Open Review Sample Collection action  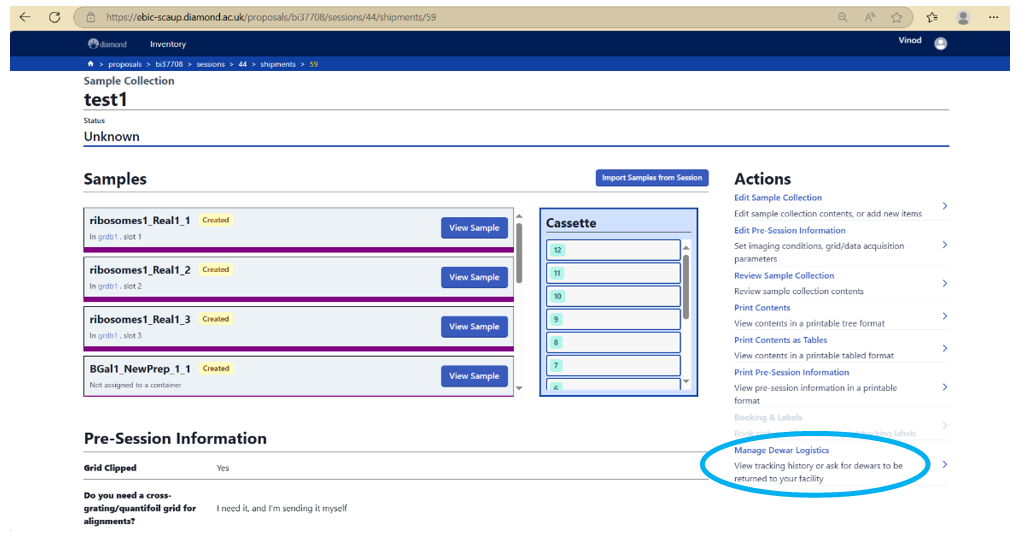point(784,276)
